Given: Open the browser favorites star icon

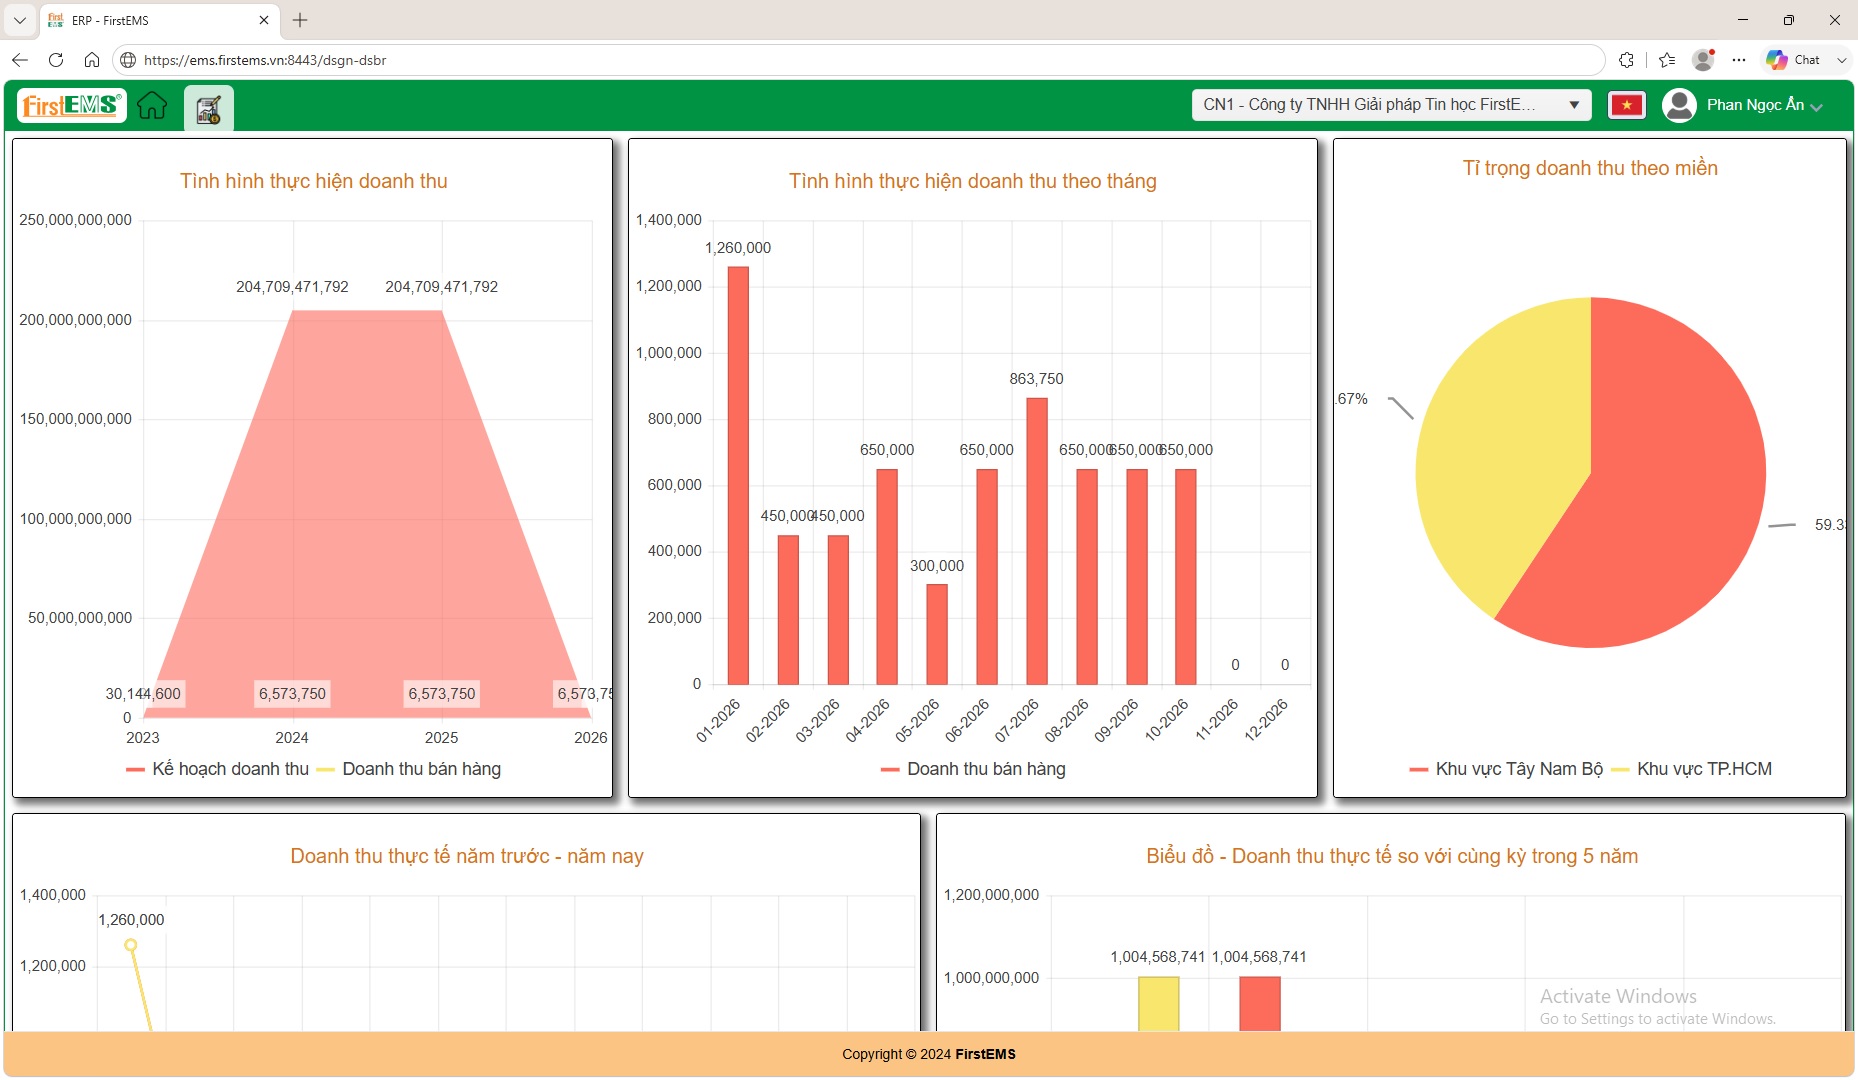Looking at the screenshot, I should pyautogui.click(x=1666, y=60).
